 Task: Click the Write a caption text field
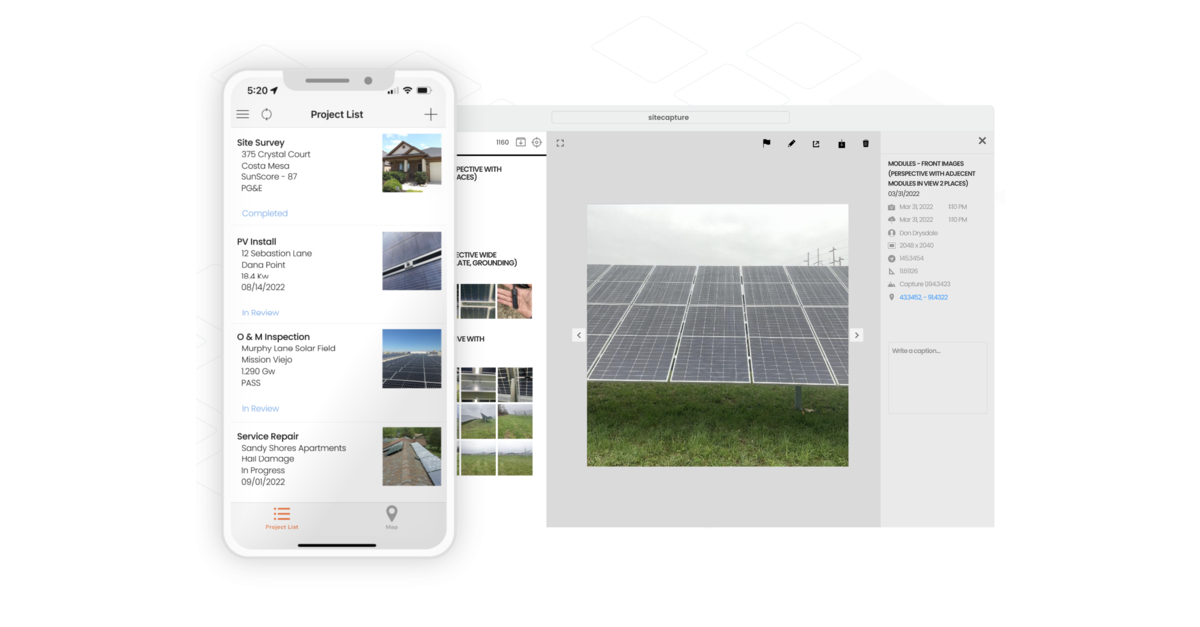(x=937, y=375)
